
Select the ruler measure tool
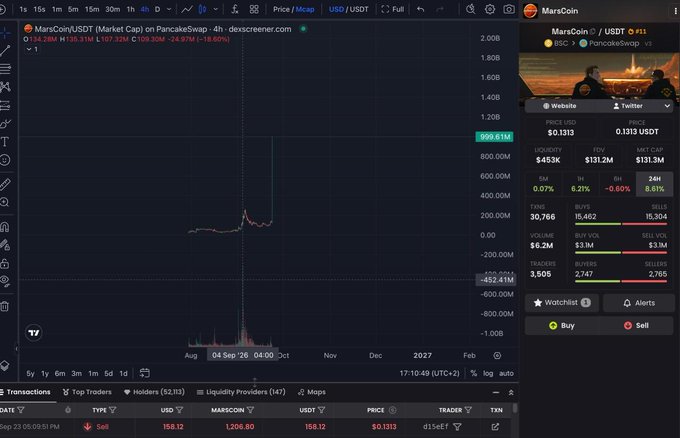coord(5,184)
